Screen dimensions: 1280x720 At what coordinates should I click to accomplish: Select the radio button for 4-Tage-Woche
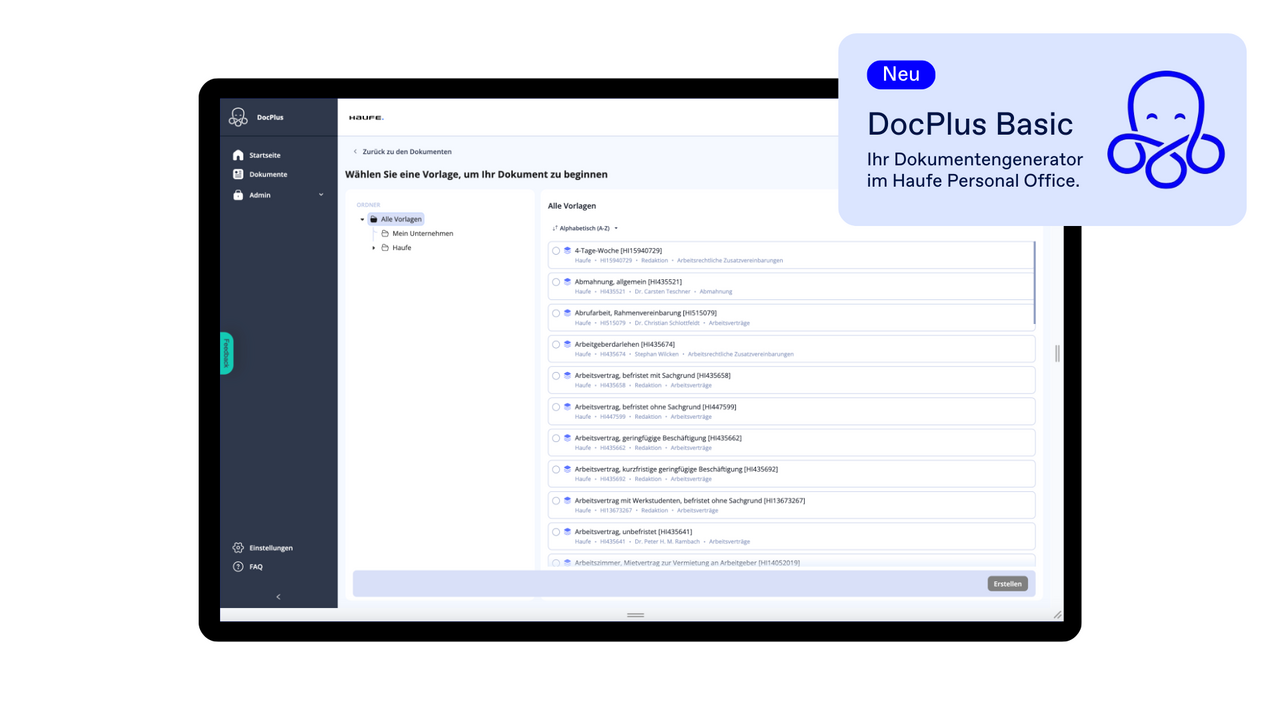tap(556, 250)
